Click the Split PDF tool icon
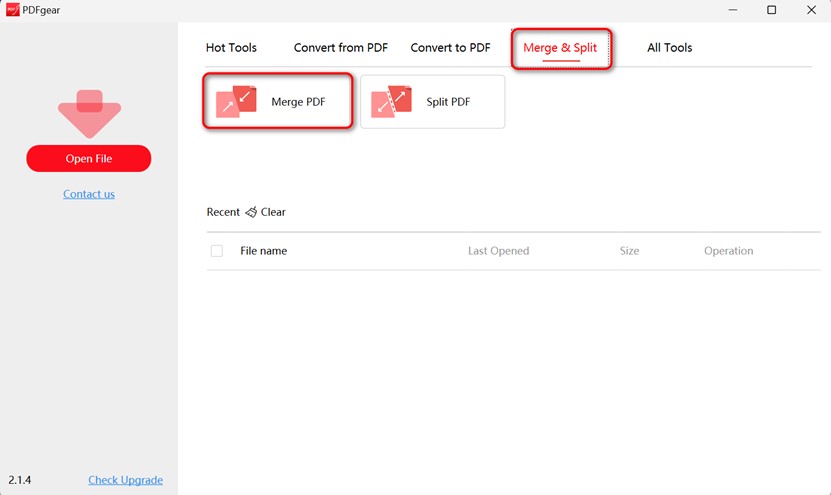The height and width of the screenshot is (495, 831). (x=391, y=101)
